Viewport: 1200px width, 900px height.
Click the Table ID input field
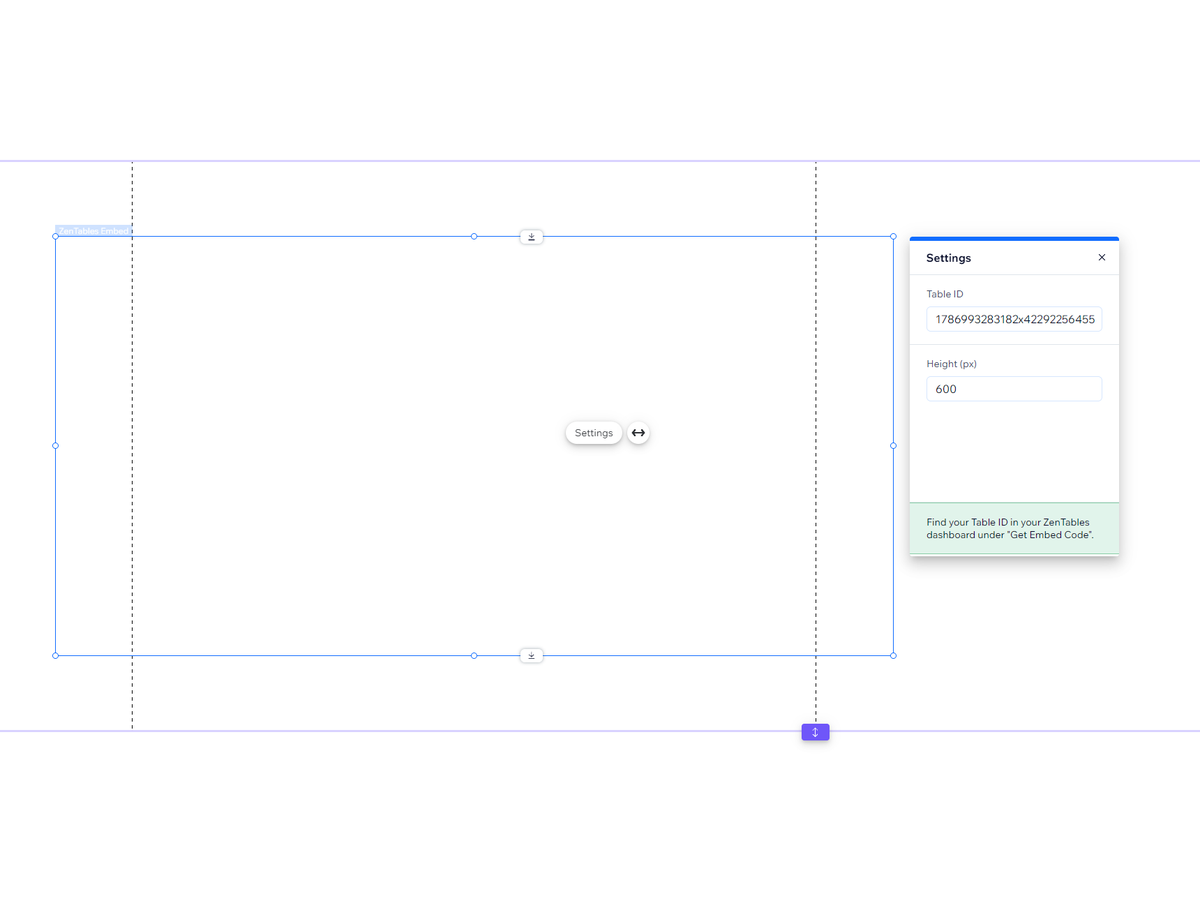coord(1014,319)
